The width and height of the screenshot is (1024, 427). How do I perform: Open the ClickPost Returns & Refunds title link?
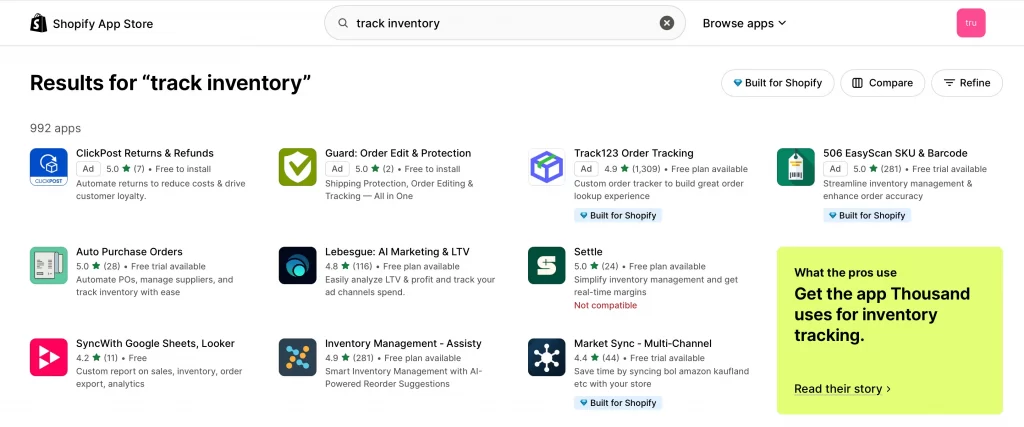(145, 153)
